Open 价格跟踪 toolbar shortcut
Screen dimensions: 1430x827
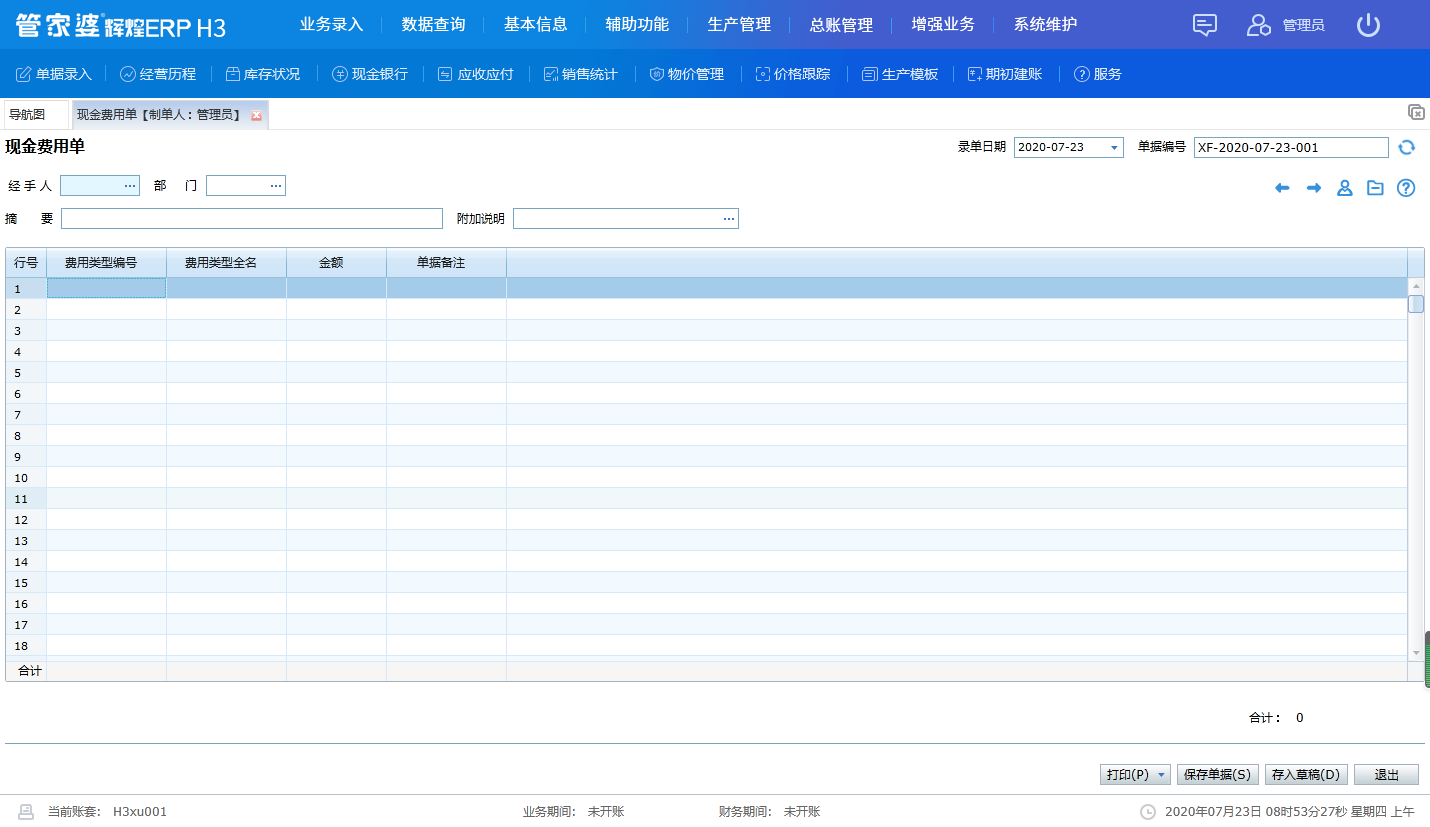click(x=792, y=74)
